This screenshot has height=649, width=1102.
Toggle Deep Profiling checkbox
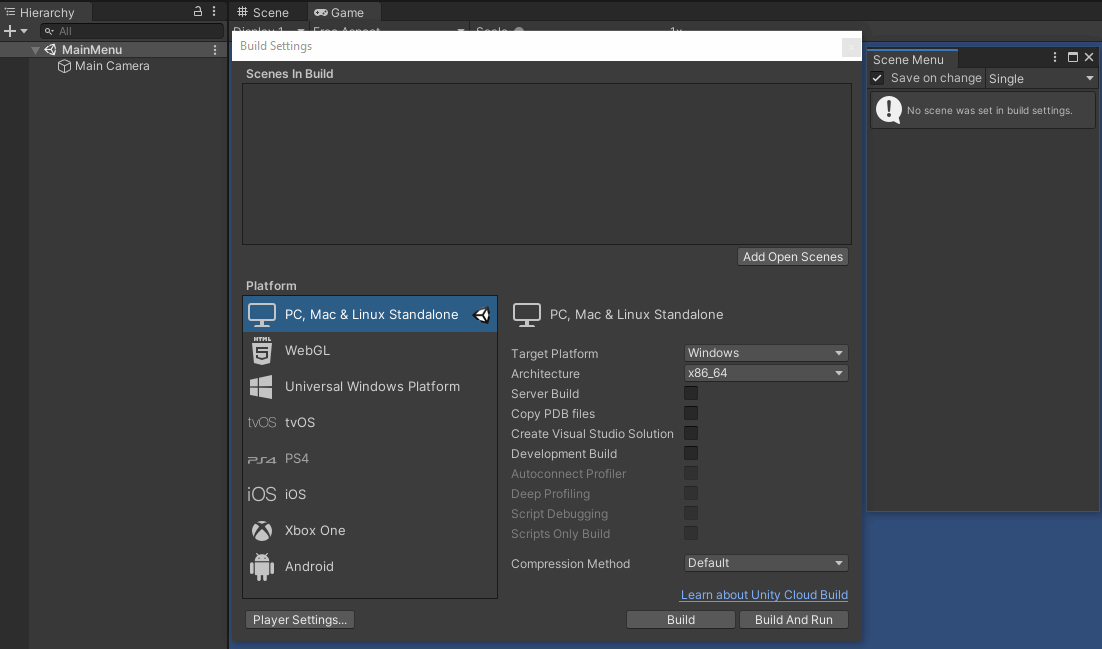[691, 494]
